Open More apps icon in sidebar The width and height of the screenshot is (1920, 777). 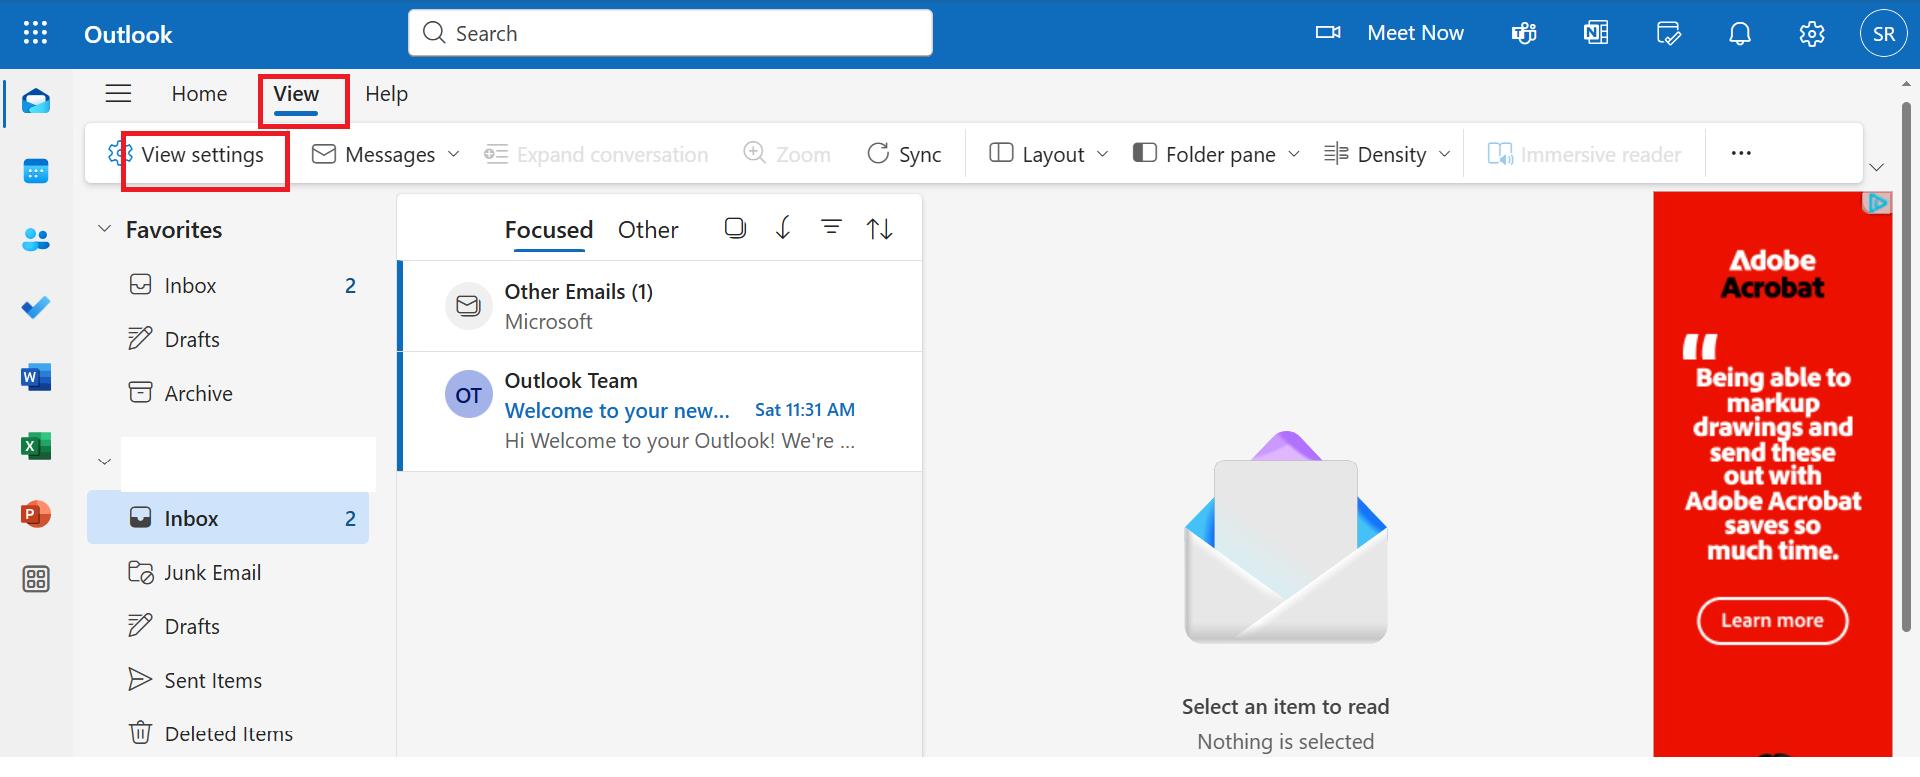[x=36, y=579]
